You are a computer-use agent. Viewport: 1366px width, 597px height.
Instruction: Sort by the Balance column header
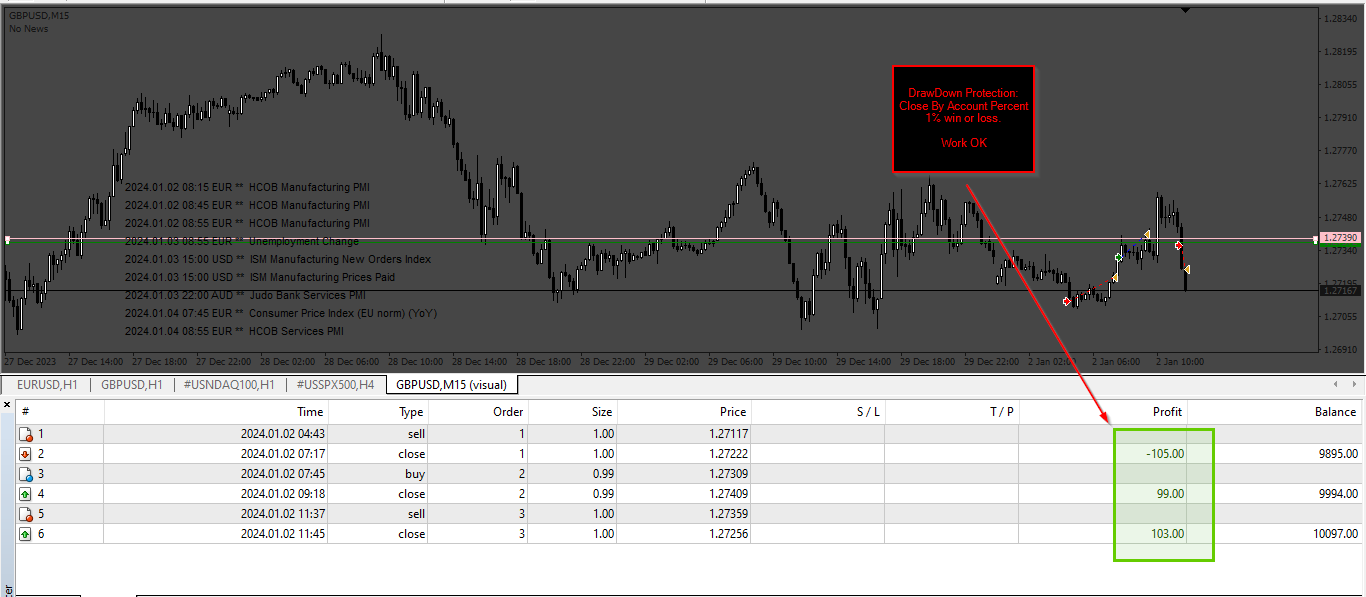coord(1275,411)
